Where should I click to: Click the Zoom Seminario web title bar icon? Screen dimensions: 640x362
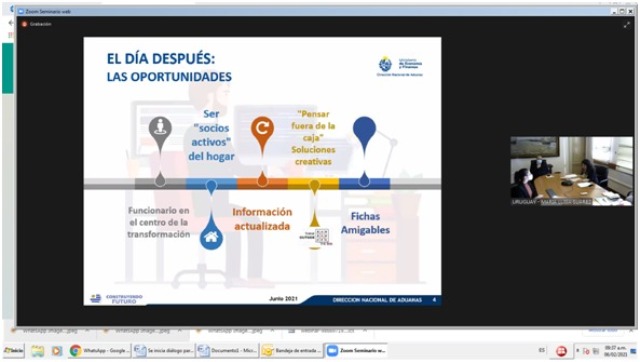point(21,11)
